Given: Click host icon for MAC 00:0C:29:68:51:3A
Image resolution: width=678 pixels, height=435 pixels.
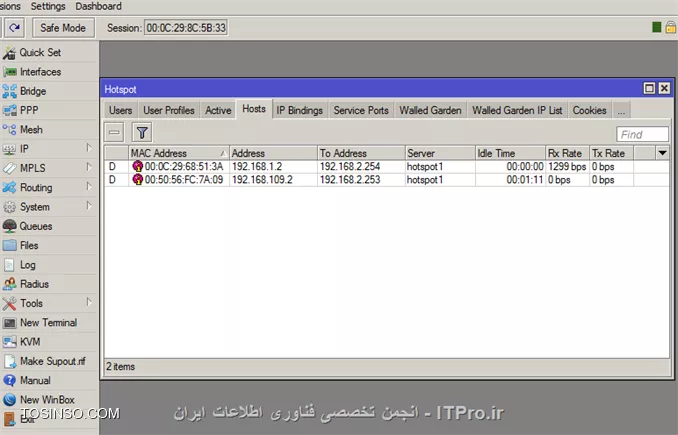Looking at the screenshot, I should tap(138, 166).
